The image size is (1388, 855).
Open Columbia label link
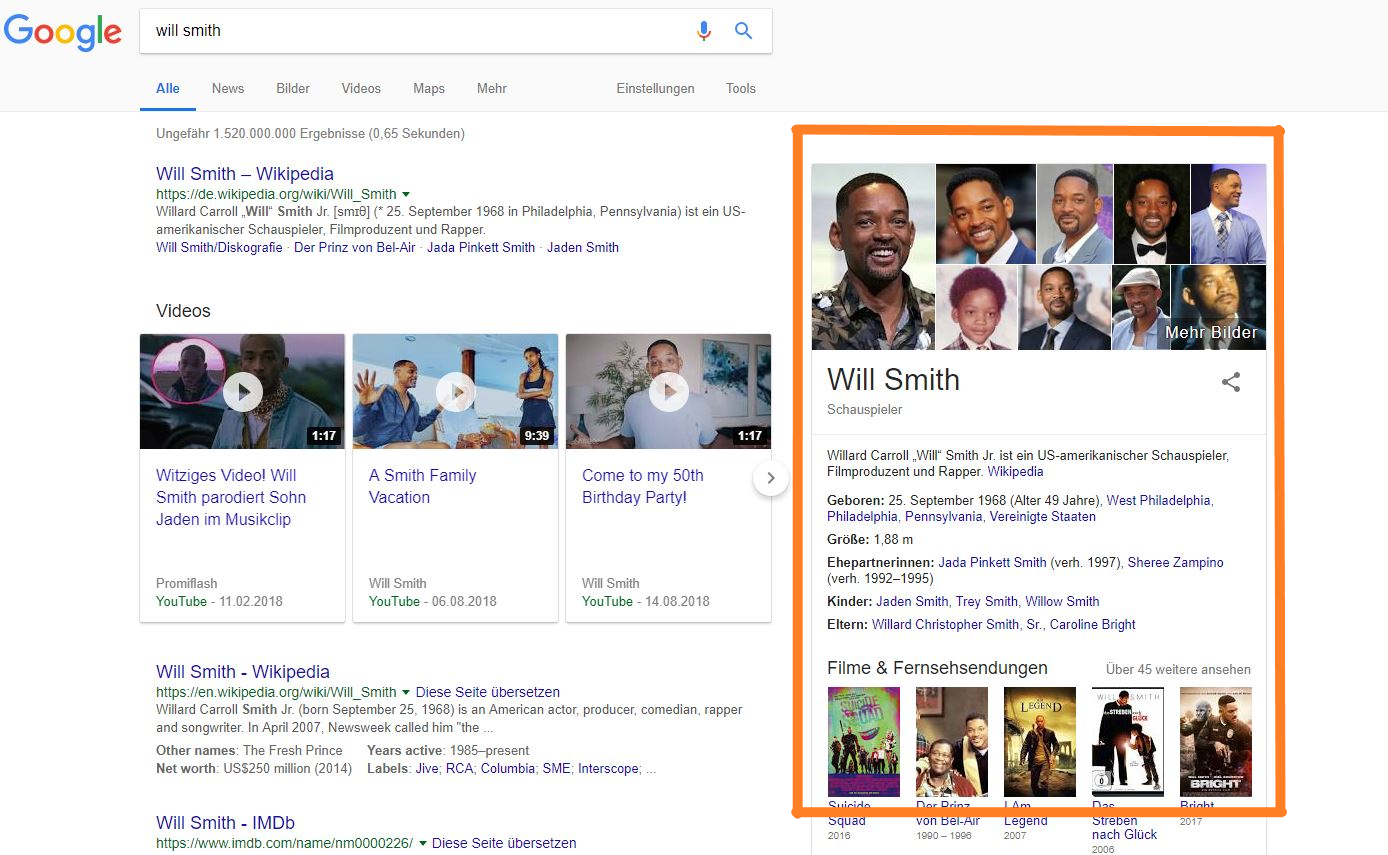(x=507, y=768)
